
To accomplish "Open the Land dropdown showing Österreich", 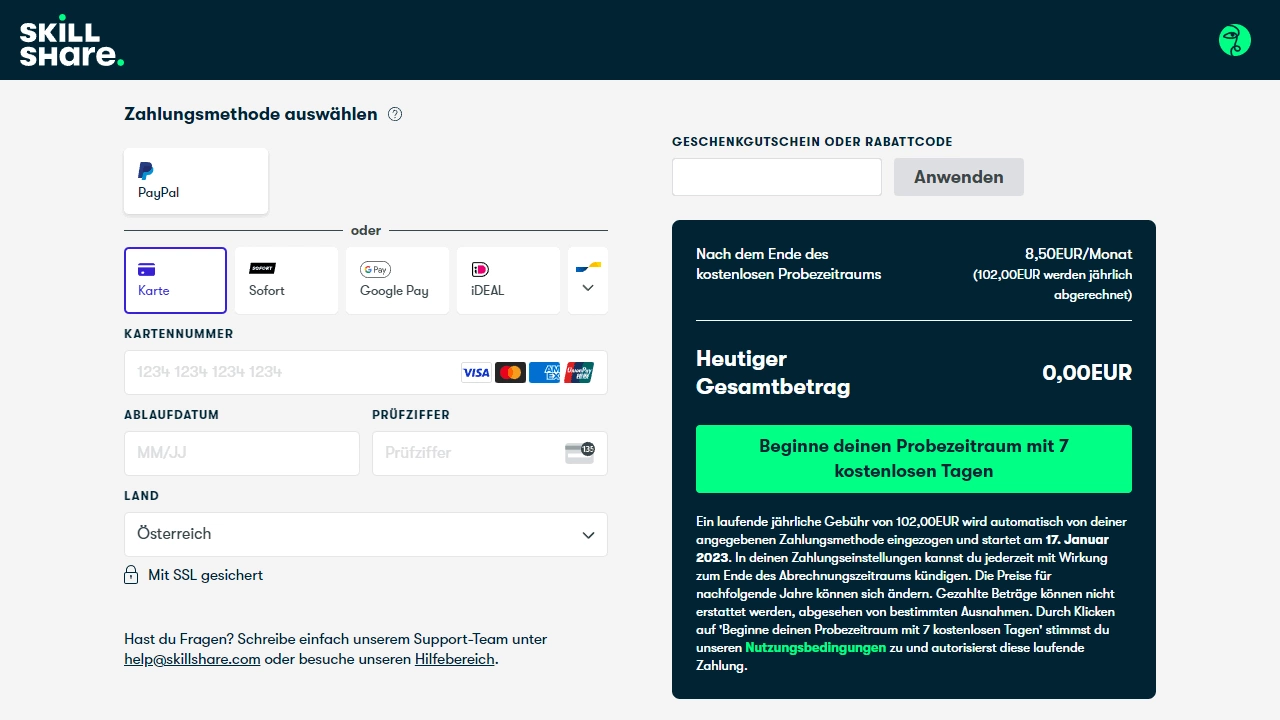I will tap(366, 534).
